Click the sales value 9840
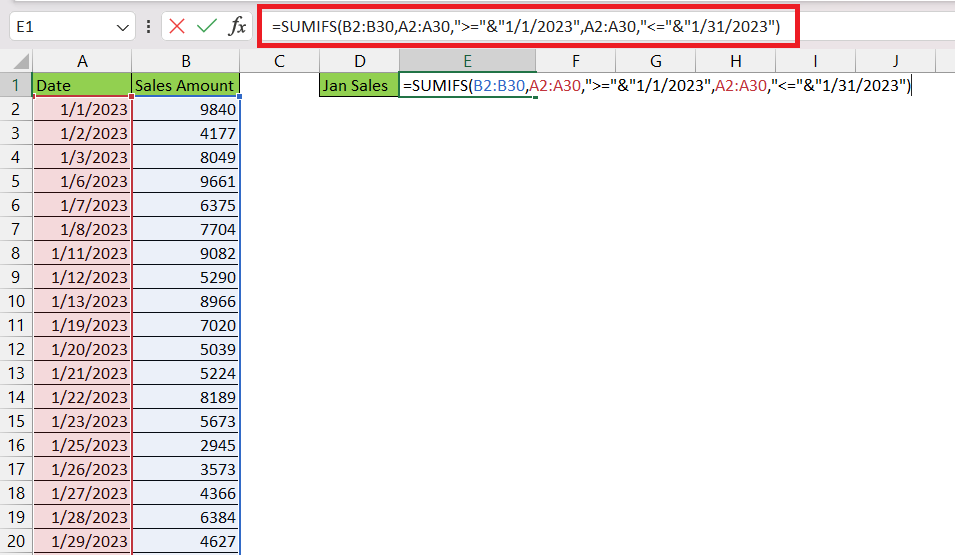Viewport: 955px width, 555px height. 186,109
